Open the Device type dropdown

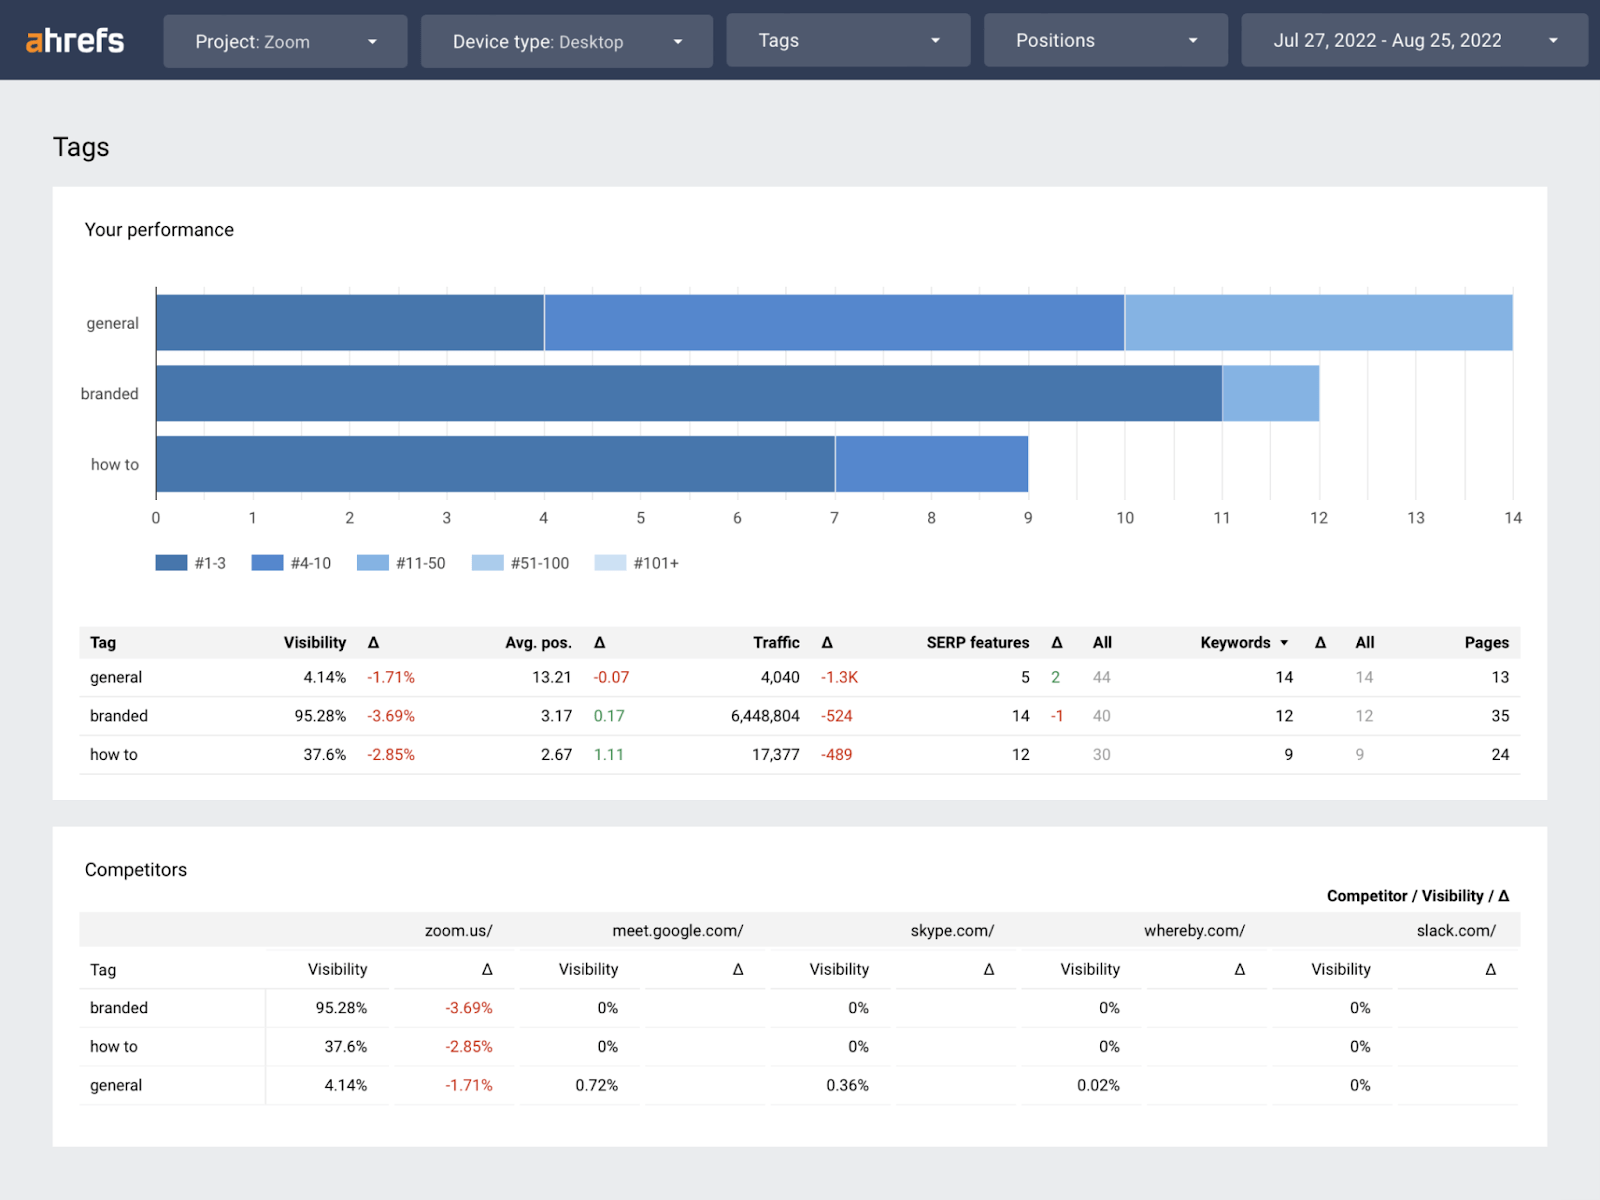click(566, 41)
